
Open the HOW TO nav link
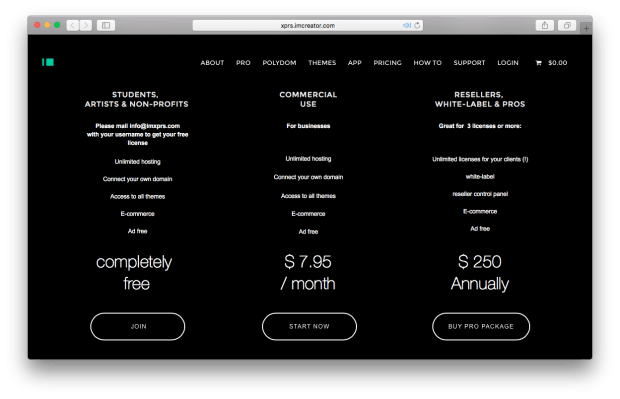[427, 62]
